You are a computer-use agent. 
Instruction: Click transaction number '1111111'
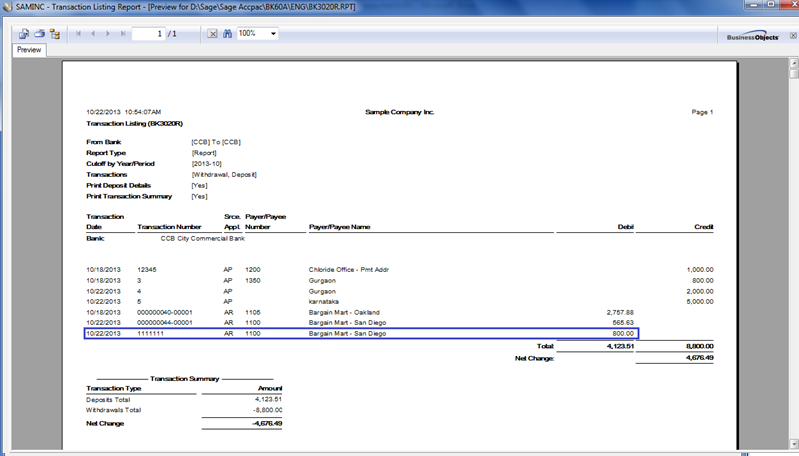coord(150,334)
